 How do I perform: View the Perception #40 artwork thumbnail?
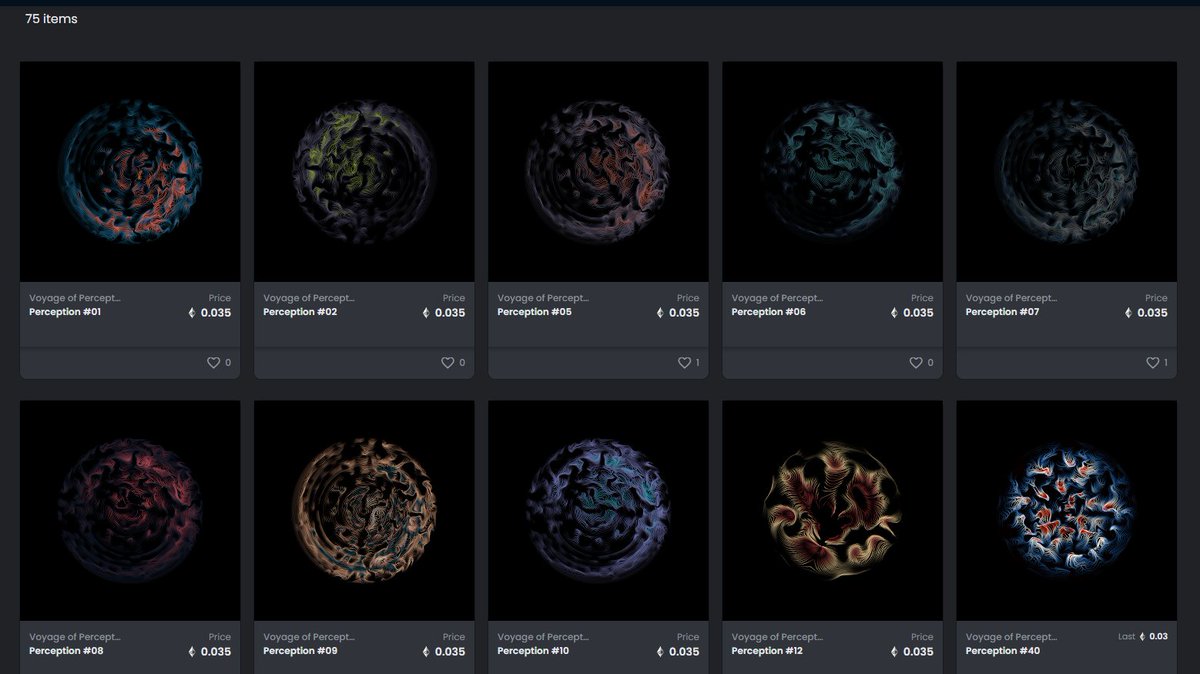click(x=1066, y=511)
